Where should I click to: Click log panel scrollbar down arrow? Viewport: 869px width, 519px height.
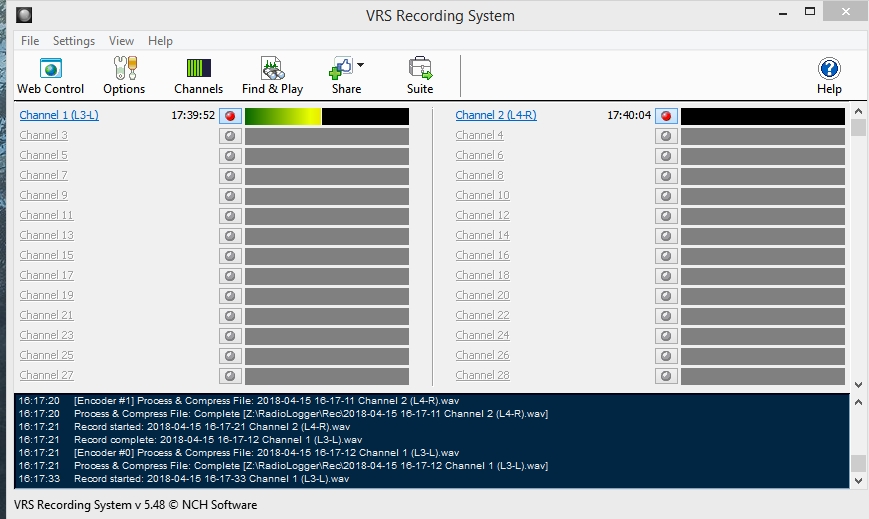pos(858,481)
